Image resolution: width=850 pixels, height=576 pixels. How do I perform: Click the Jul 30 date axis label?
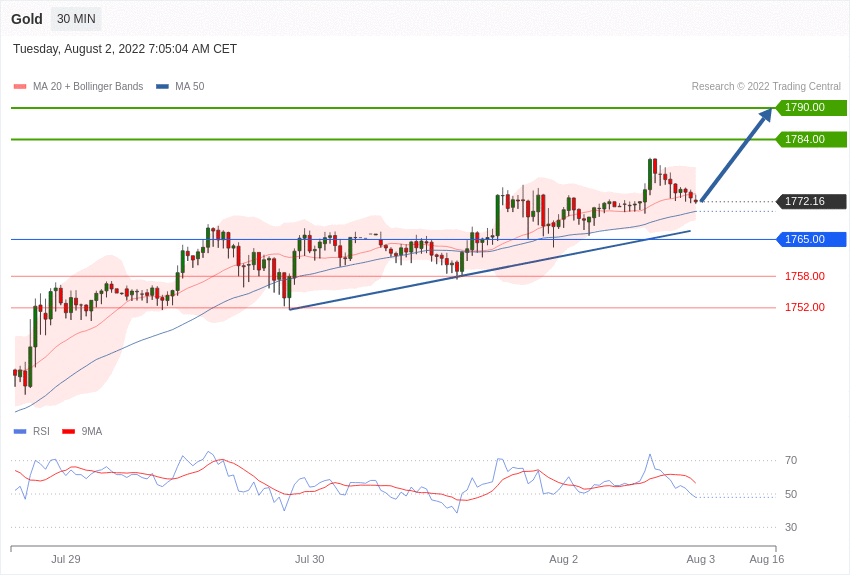310,559
